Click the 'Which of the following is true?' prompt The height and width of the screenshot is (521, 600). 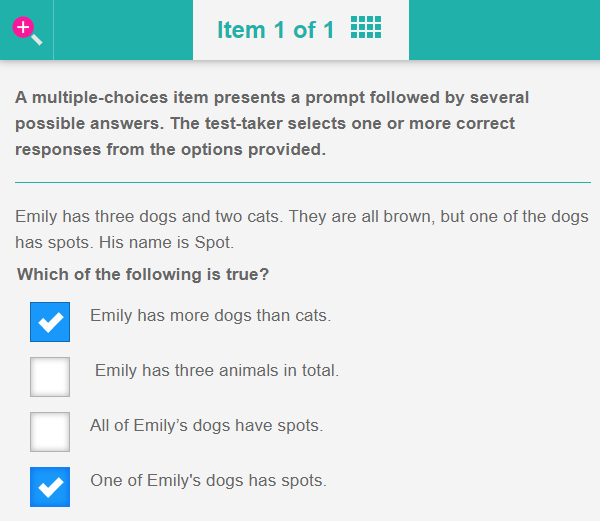(x=143, y=274)
